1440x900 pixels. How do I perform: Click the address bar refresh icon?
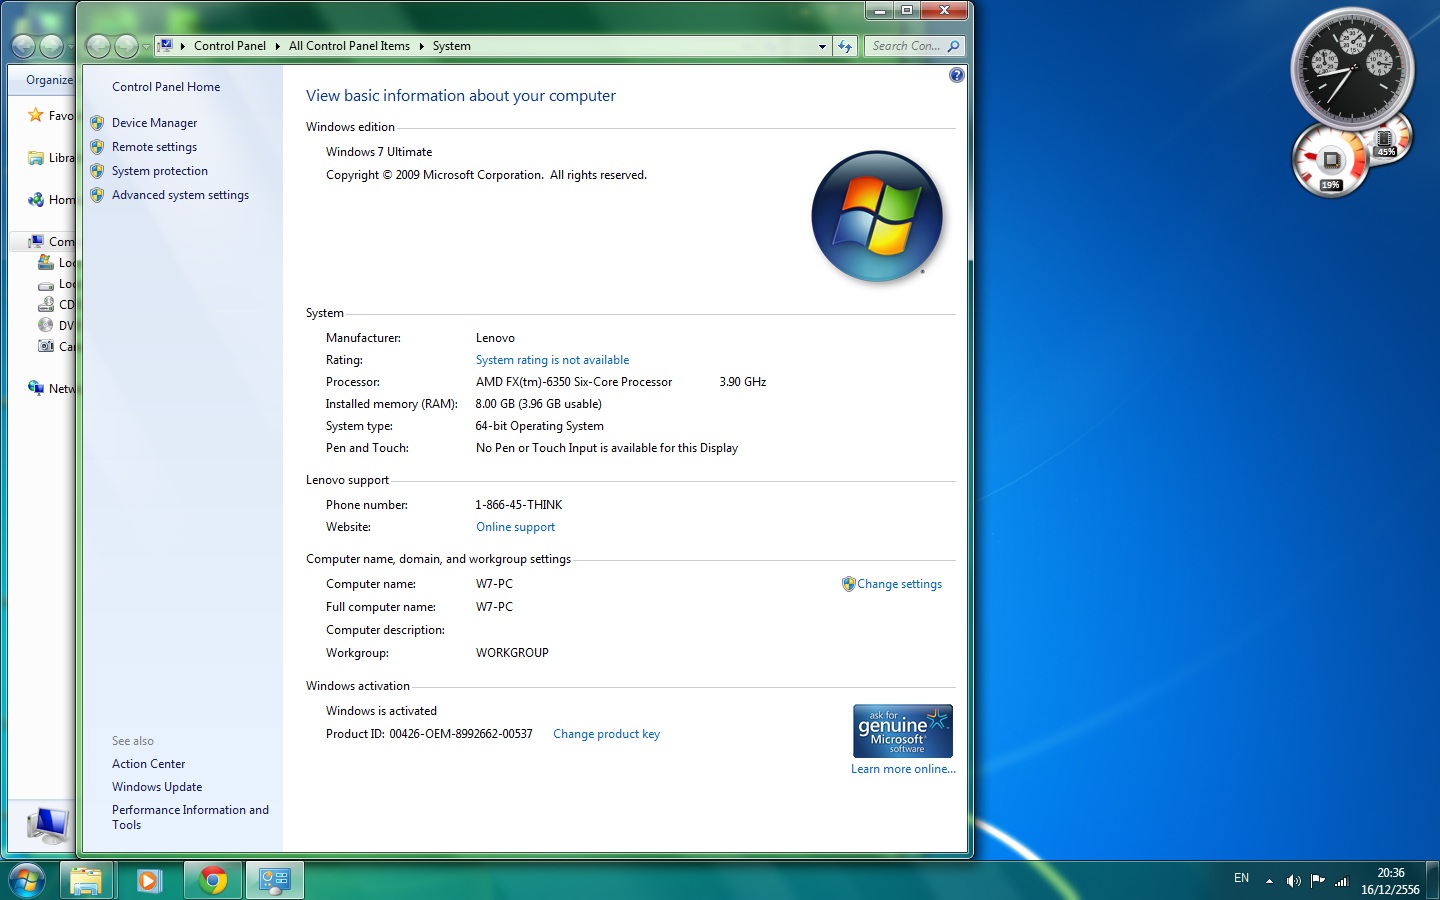click(846, 46)
